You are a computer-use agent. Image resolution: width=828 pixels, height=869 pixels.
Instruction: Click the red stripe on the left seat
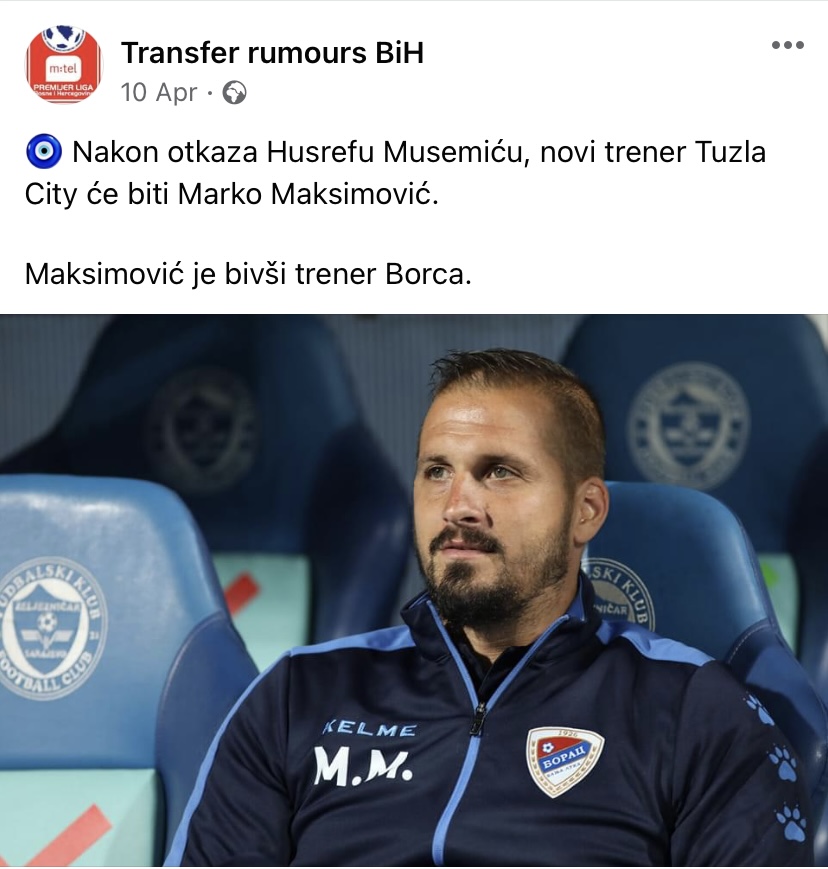tap(69, 836)
